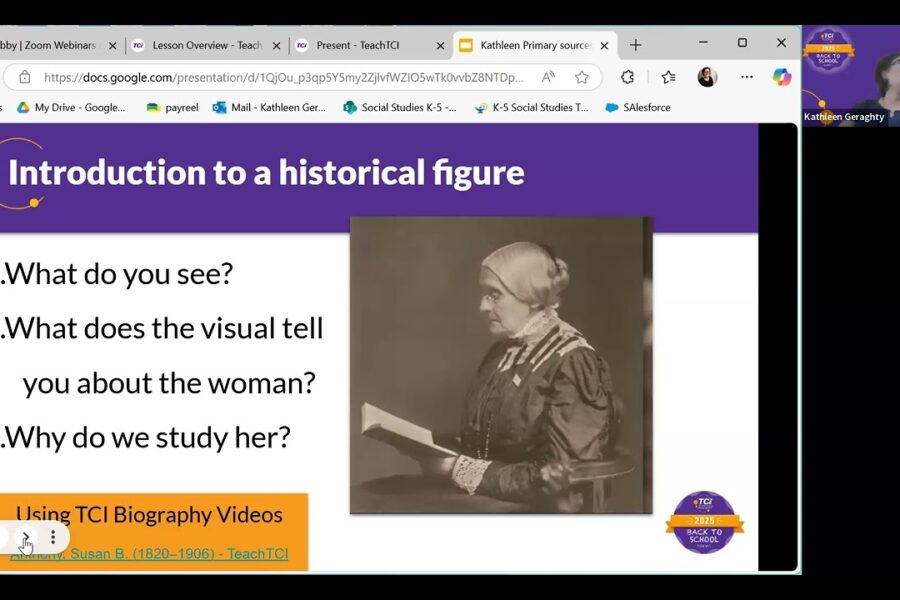Advance to next slide with arrow
The width and height of the screenshot is (900, 600).
pyautogui.click(x=26, y=537)
